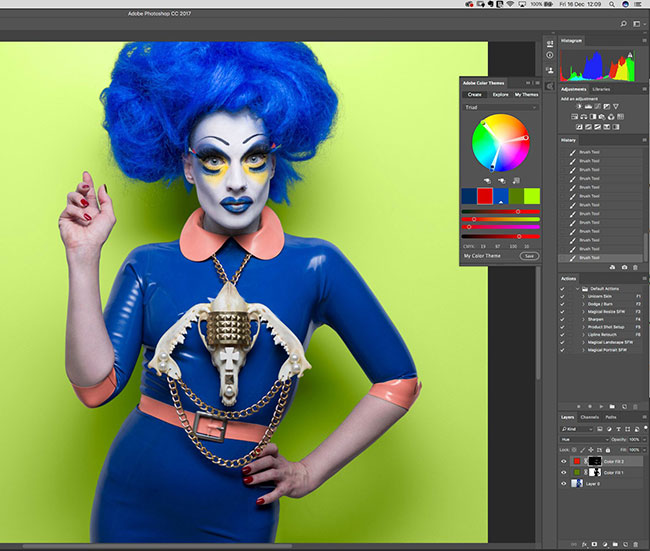650x551 pixels.
Task: Create new snapshot in History panel
Action: [x=624, y=268]
